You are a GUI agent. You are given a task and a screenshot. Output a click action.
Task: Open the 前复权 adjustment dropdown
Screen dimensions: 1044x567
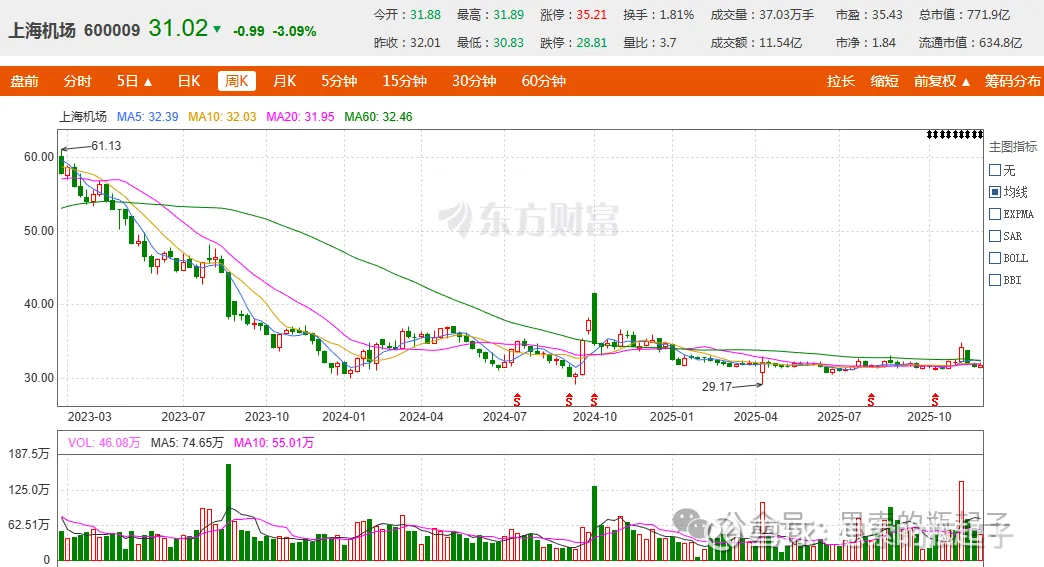(x=941, y=81)
